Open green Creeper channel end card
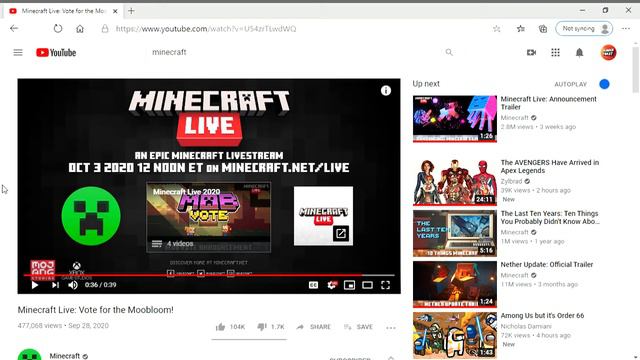 pos(91,216)
